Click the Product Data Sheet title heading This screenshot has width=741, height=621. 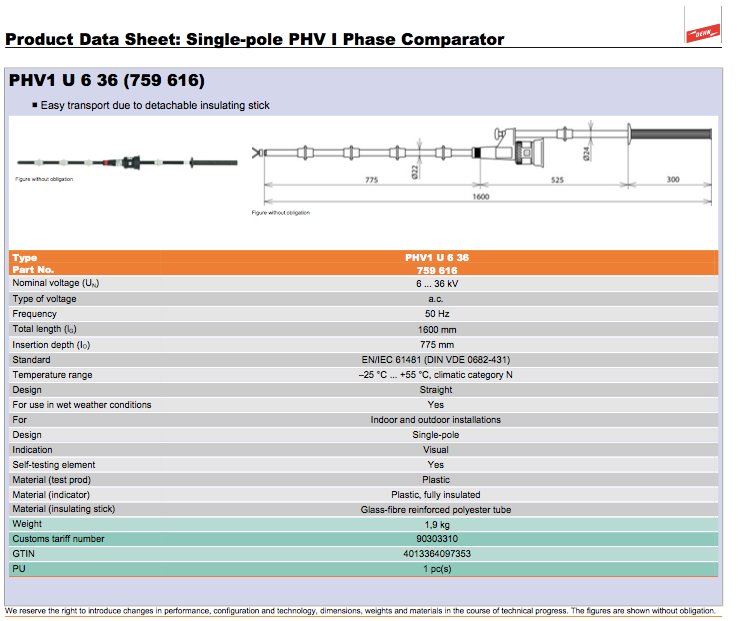tap(255, 40)
